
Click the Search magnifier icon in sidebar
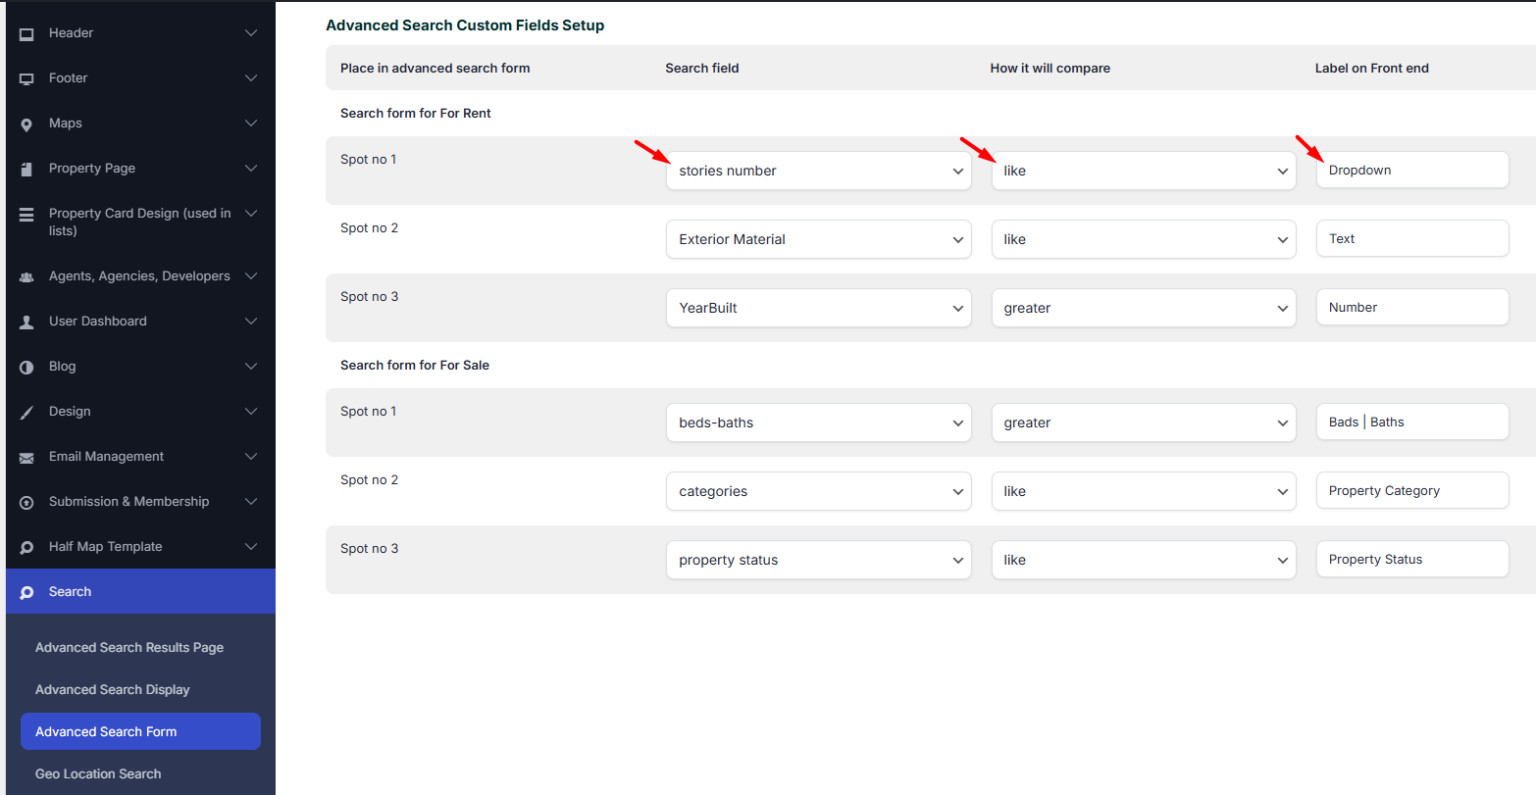pos(27,592)
